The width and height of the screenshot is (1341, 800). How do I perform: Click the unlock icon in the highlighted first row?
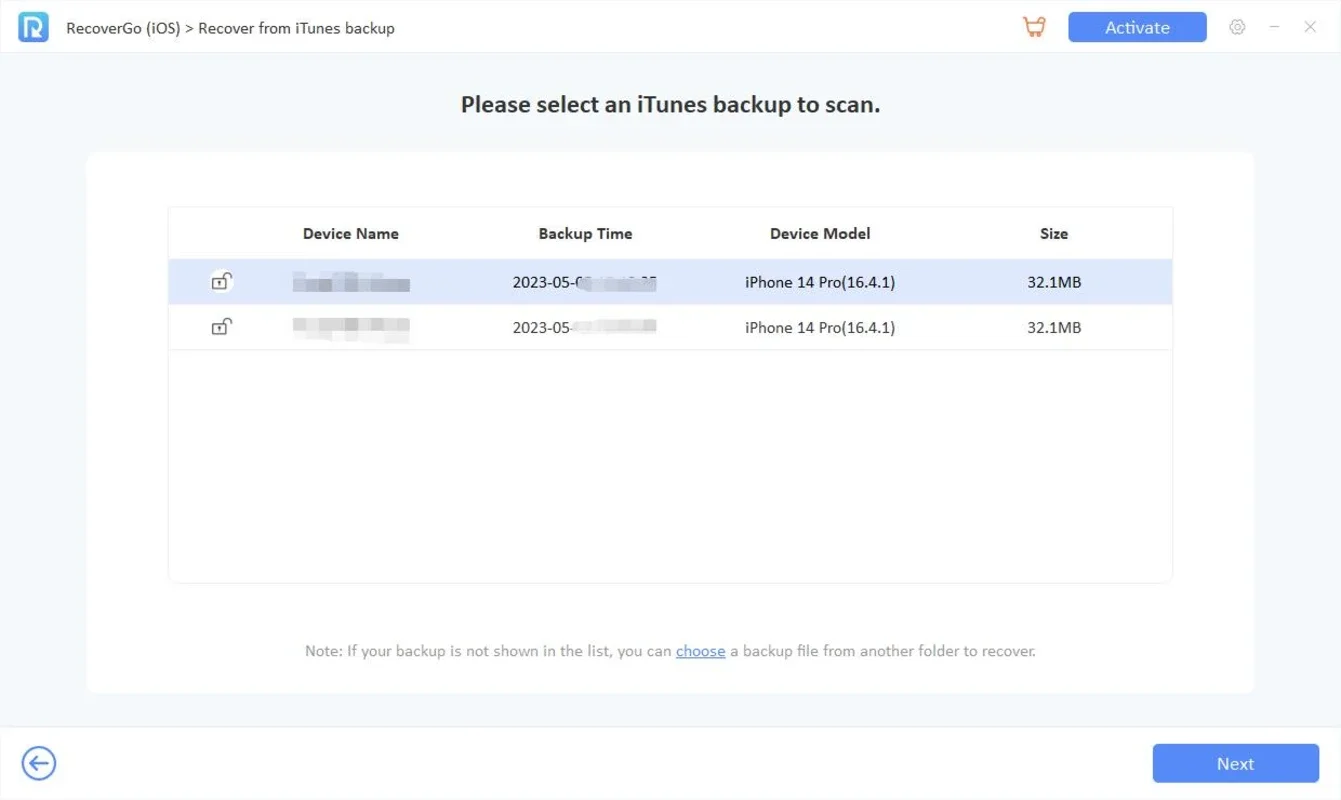coord(221,282)
